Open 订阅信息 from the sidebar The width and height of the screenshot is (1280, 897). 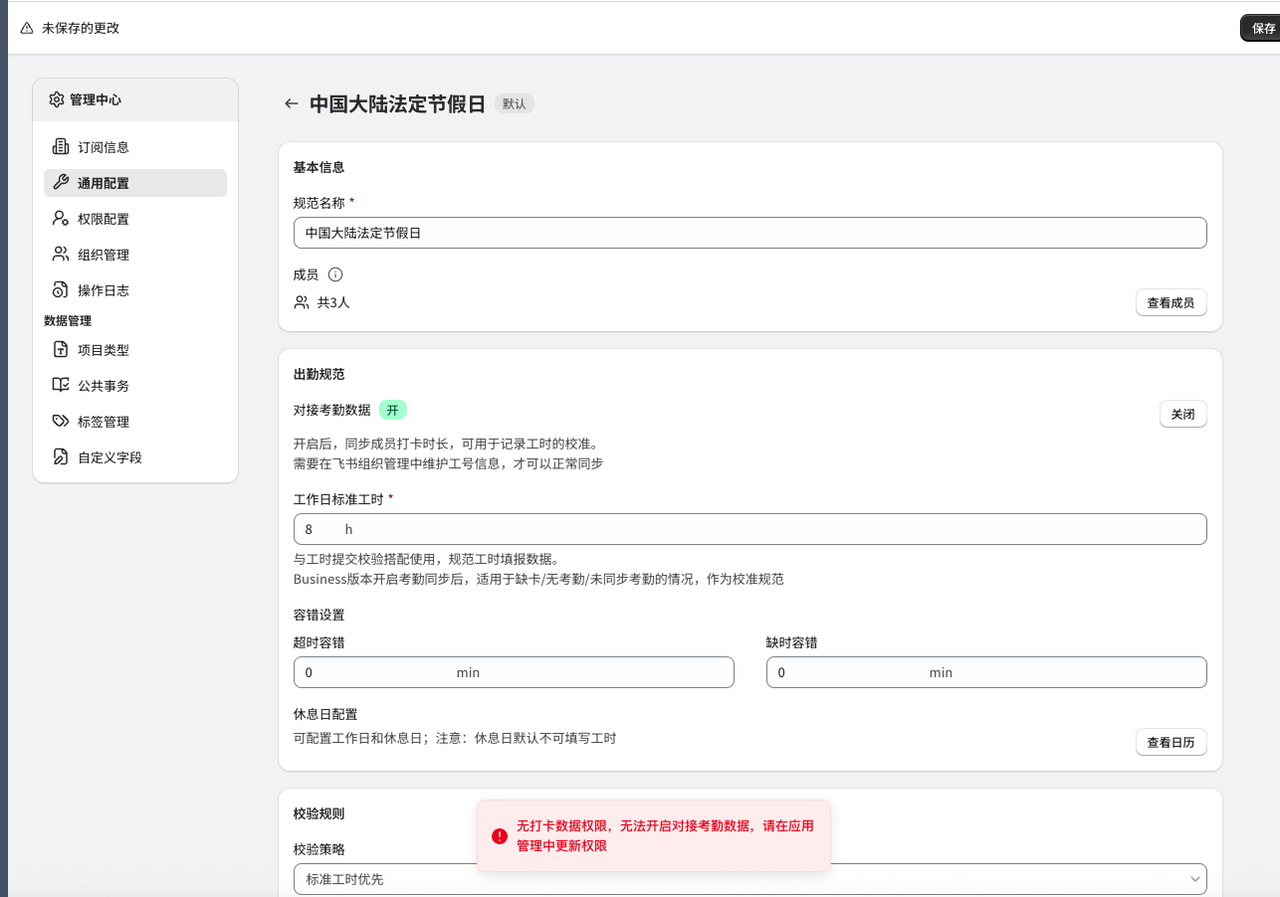click(x=103, y=146)
